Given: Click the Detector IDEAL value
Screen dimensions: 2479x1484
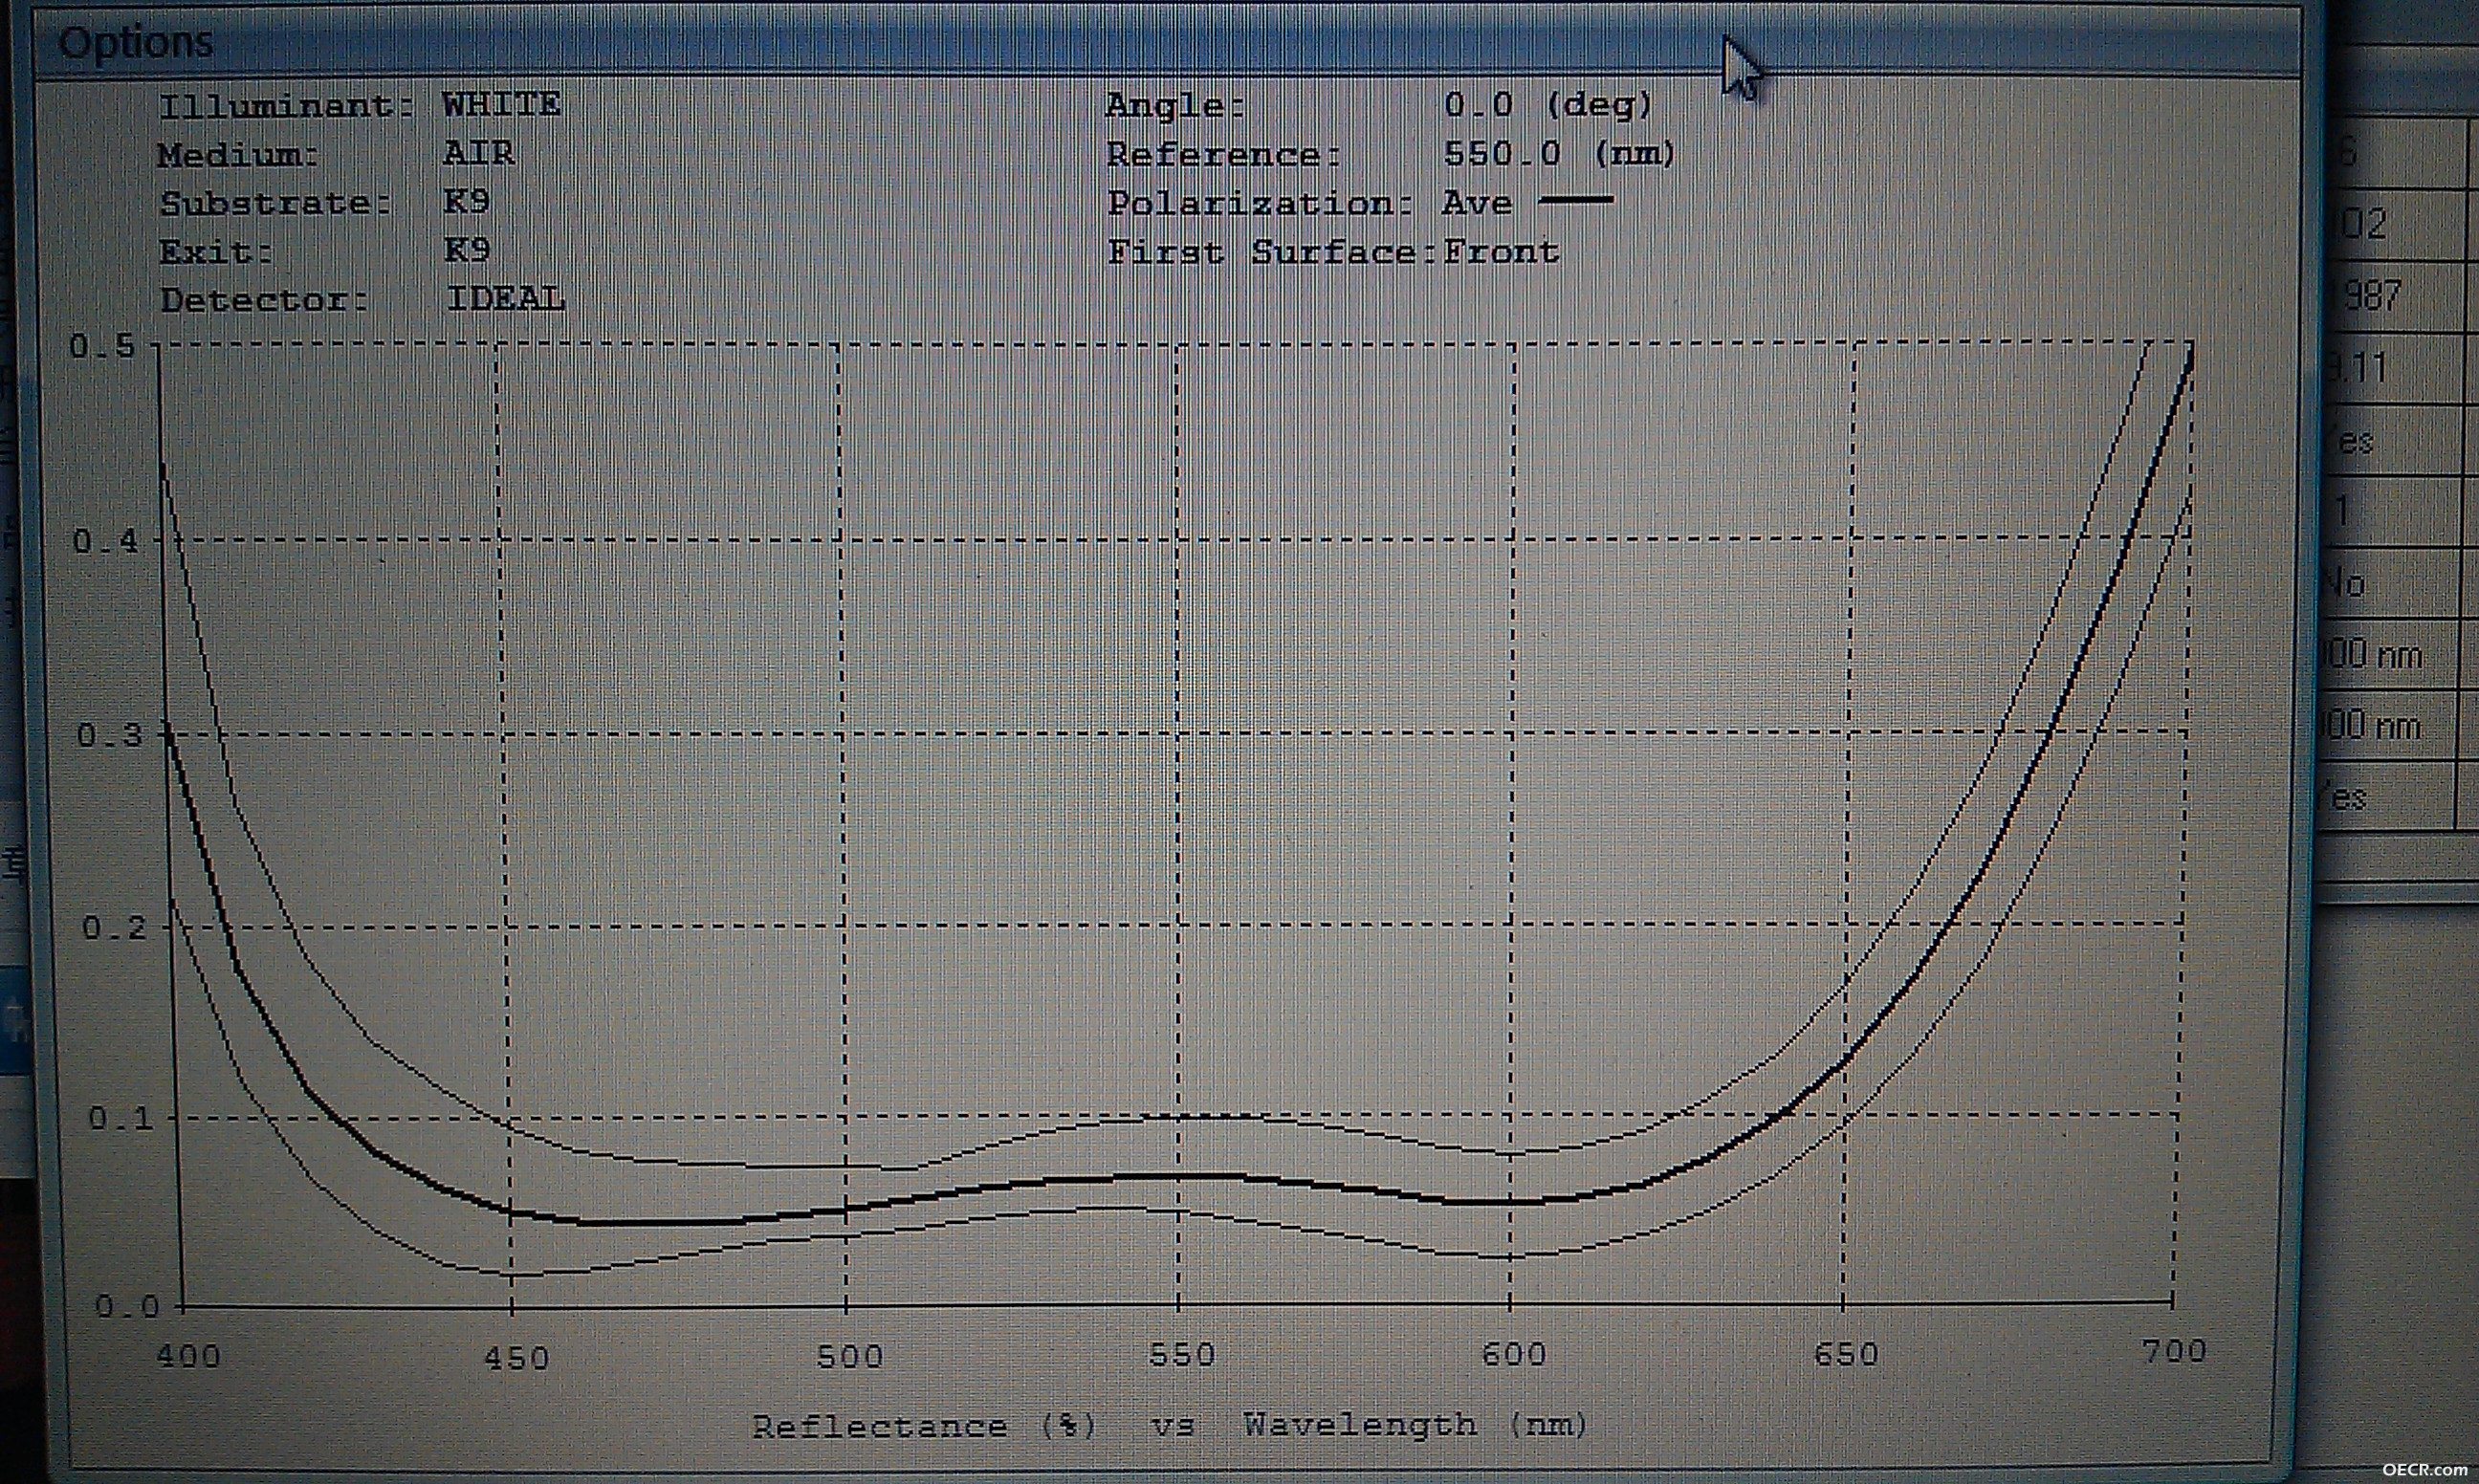Looking at the screenshot, I should pyautogui.click(x=506, y=298).
